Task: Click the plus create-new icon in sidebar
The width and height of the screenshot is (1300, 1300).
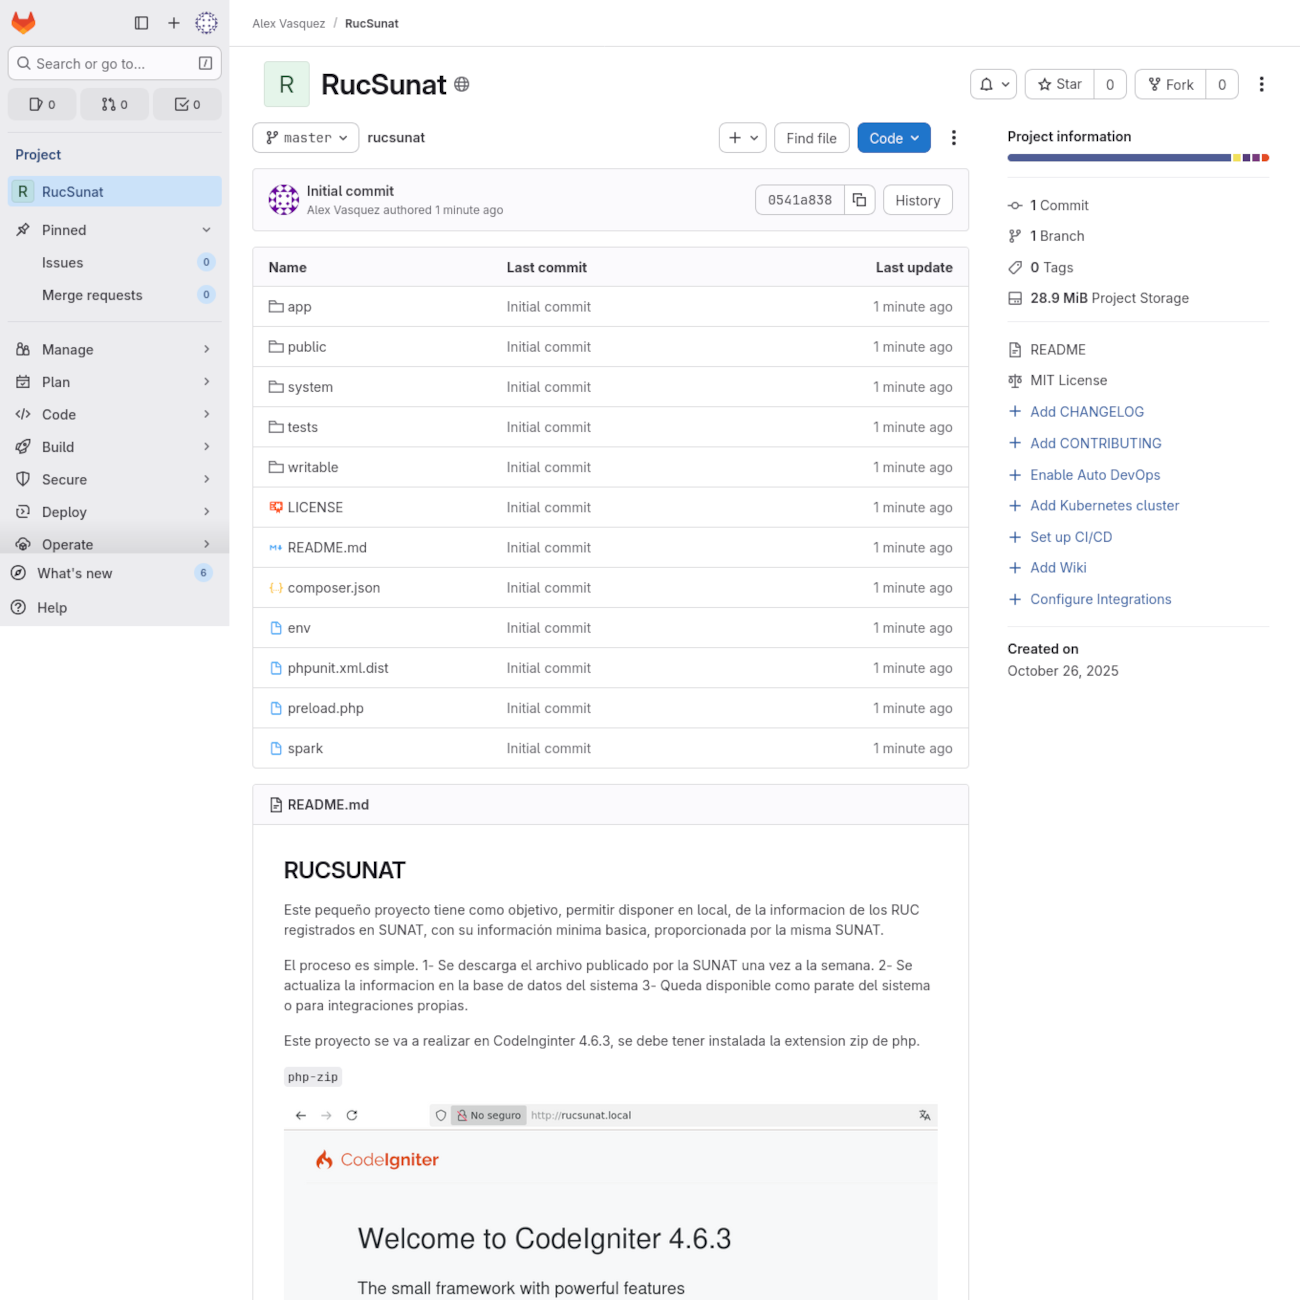Action: click(x=174, y=23)
